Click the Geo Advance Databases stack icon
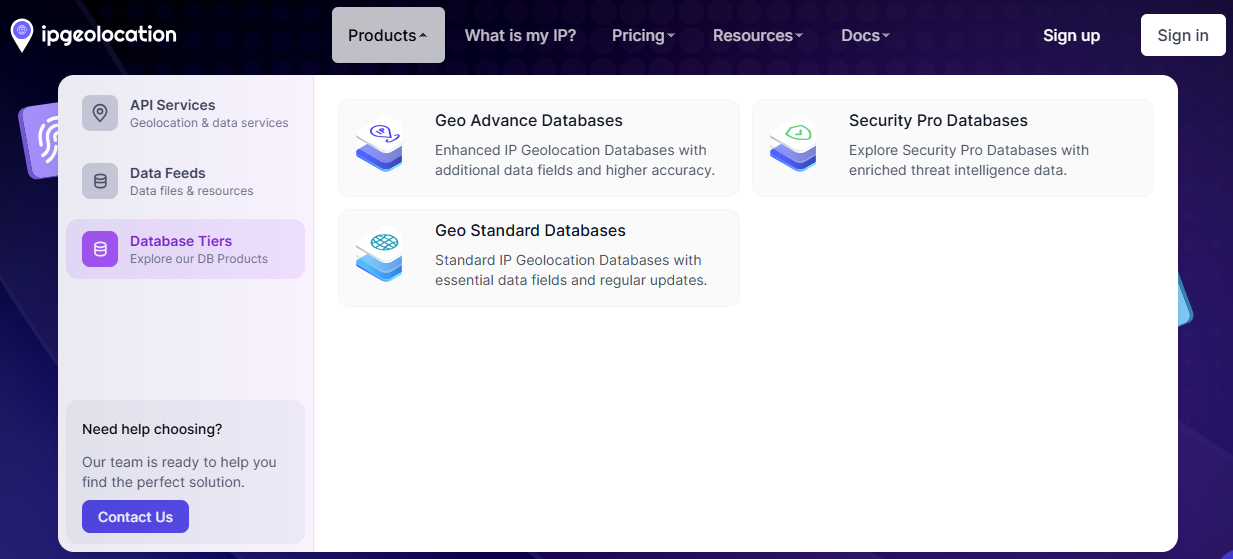The height and width of the screenshot is (559, 1233). (379, 147)
